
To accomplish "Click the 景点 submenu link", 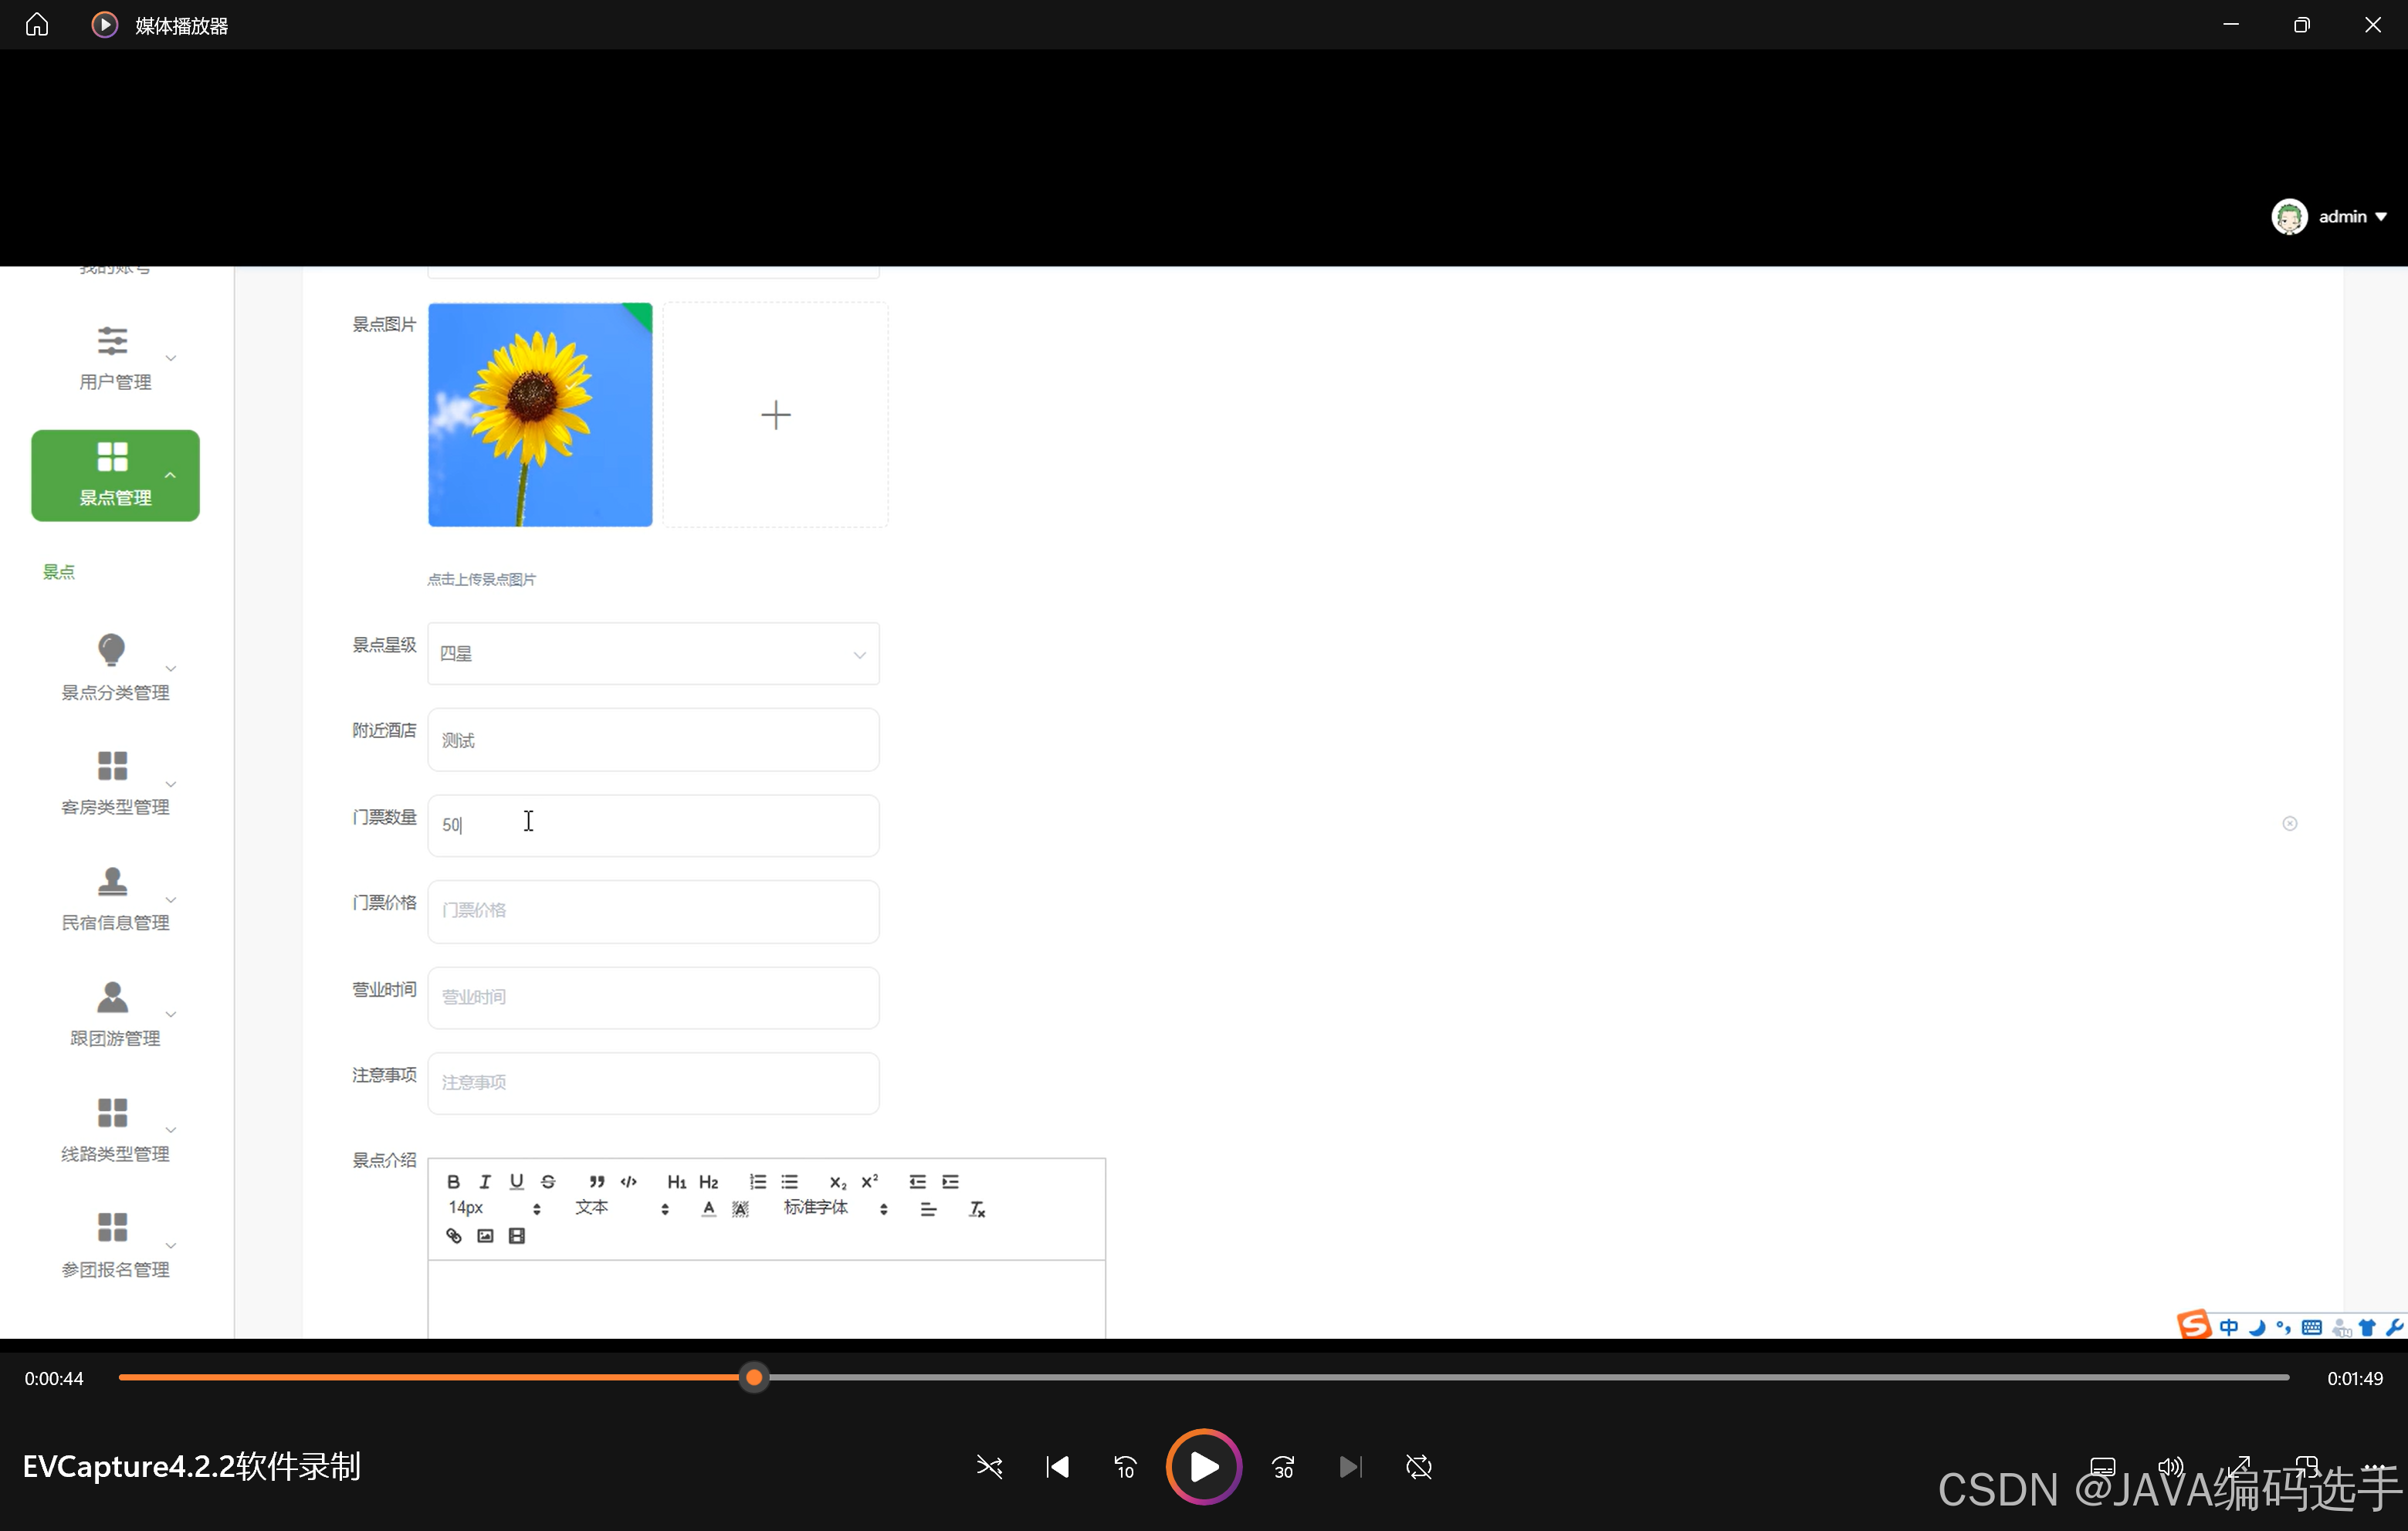I will pyautogui.click(x=59, y=572).
